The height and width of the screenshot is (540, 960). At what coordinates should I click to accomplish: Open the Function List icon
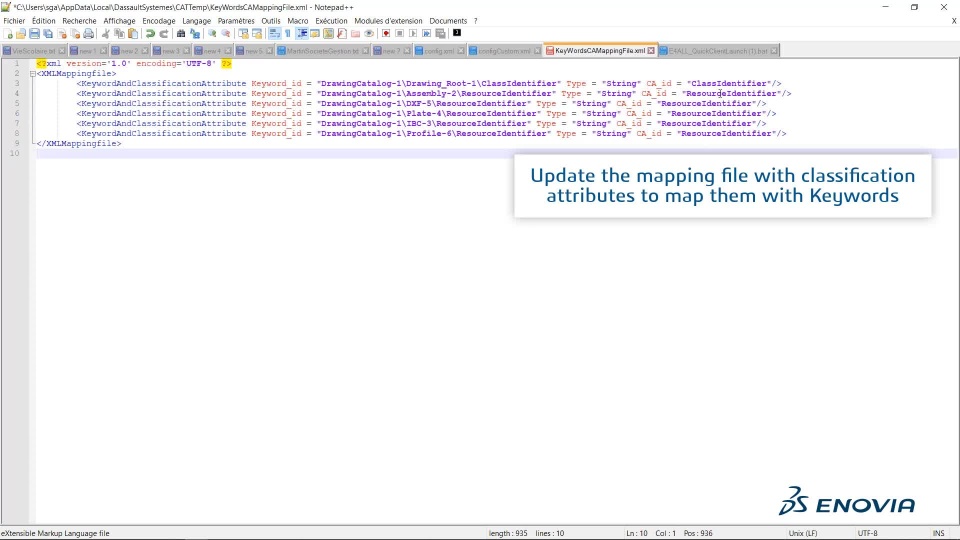[342, 34]
